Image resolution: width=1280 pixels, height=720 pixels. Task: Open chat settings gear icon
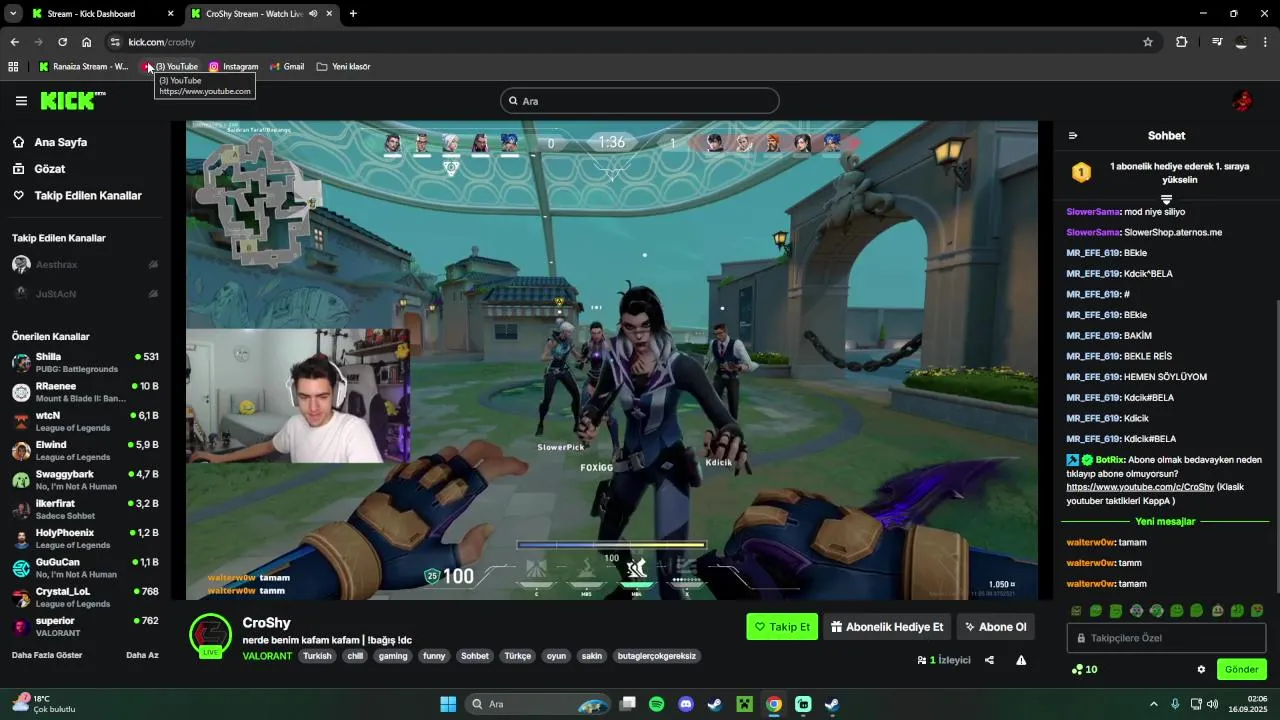click(1201, 670)
